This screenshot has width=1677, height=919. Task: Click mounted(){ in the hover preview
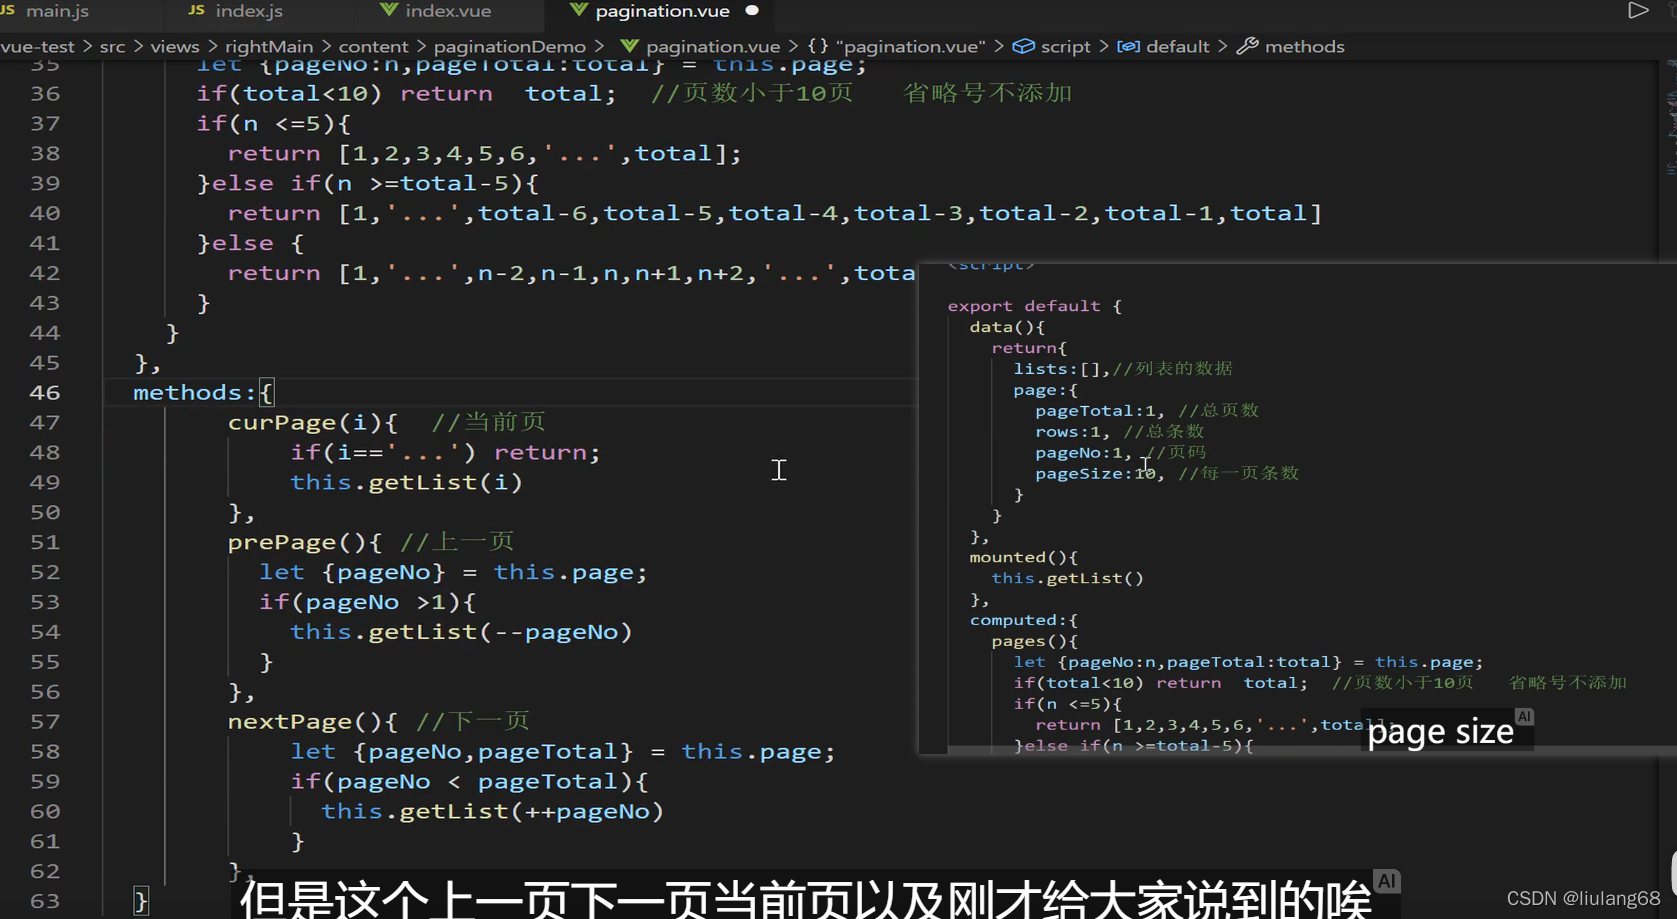pyautogui.click(x=1023, y=557)
